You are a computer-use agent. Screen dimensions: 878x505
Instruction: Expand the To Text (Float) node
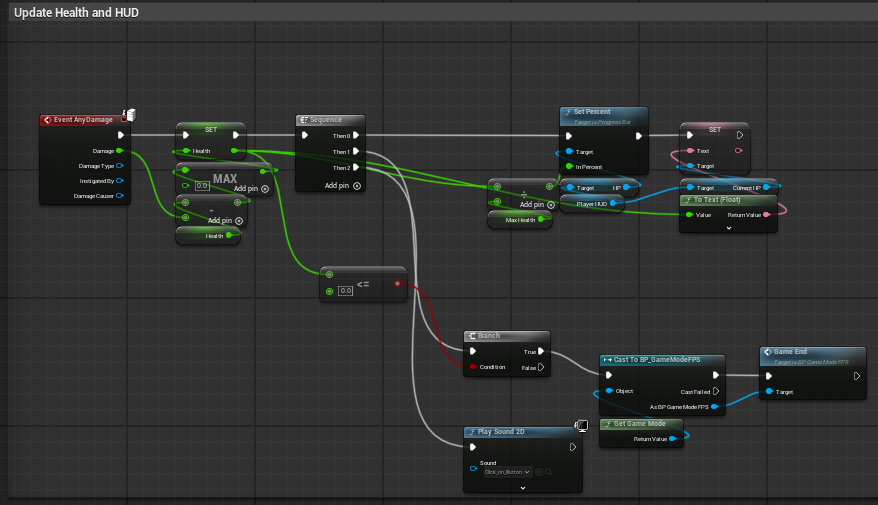(x=728, y=228)
